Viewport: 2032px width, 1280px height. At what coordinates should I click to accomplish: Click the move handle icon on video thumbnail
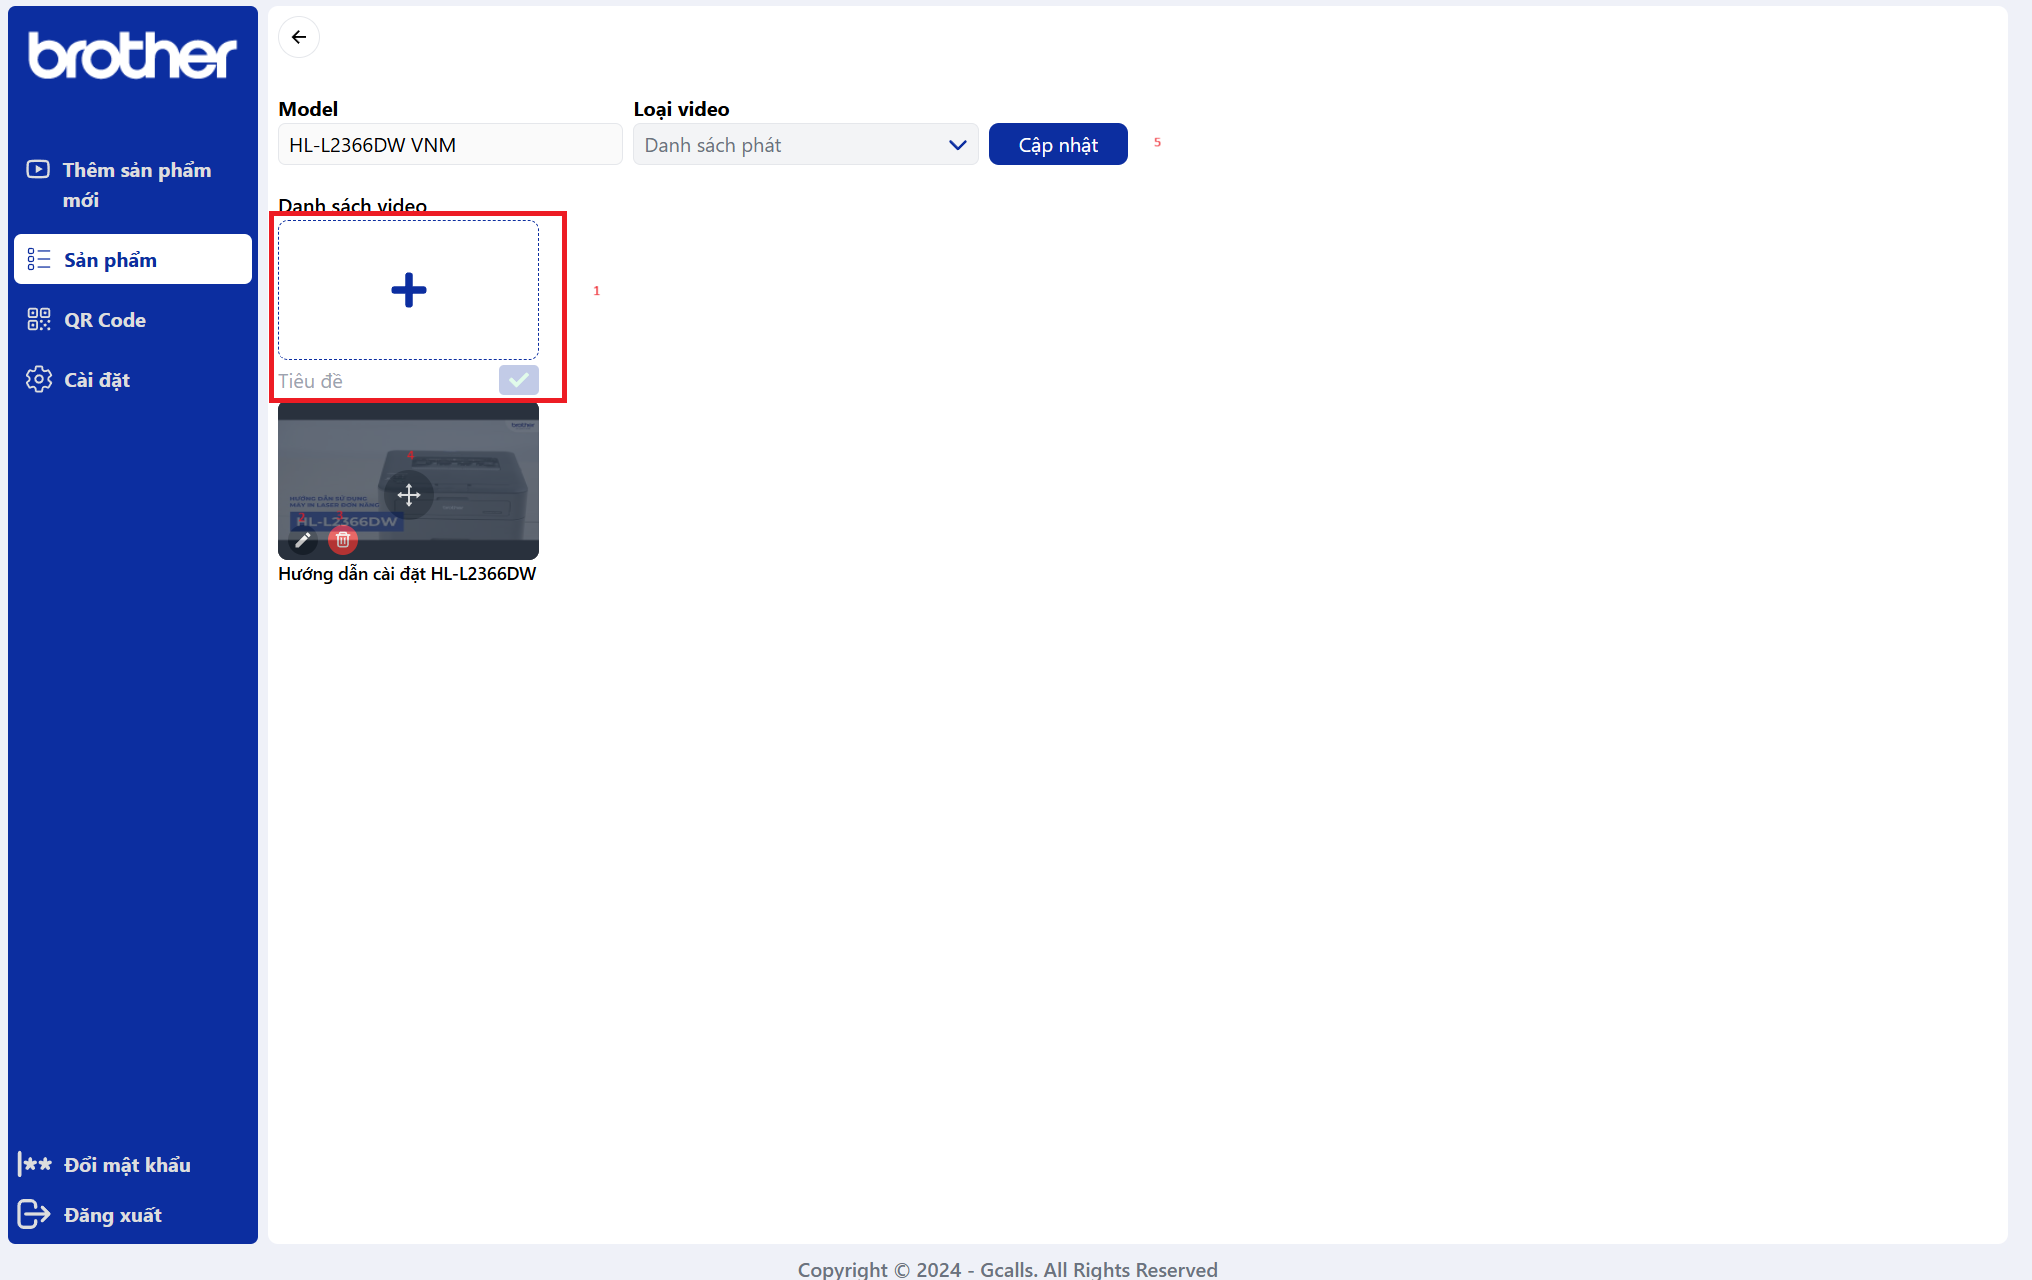(408, 494)
